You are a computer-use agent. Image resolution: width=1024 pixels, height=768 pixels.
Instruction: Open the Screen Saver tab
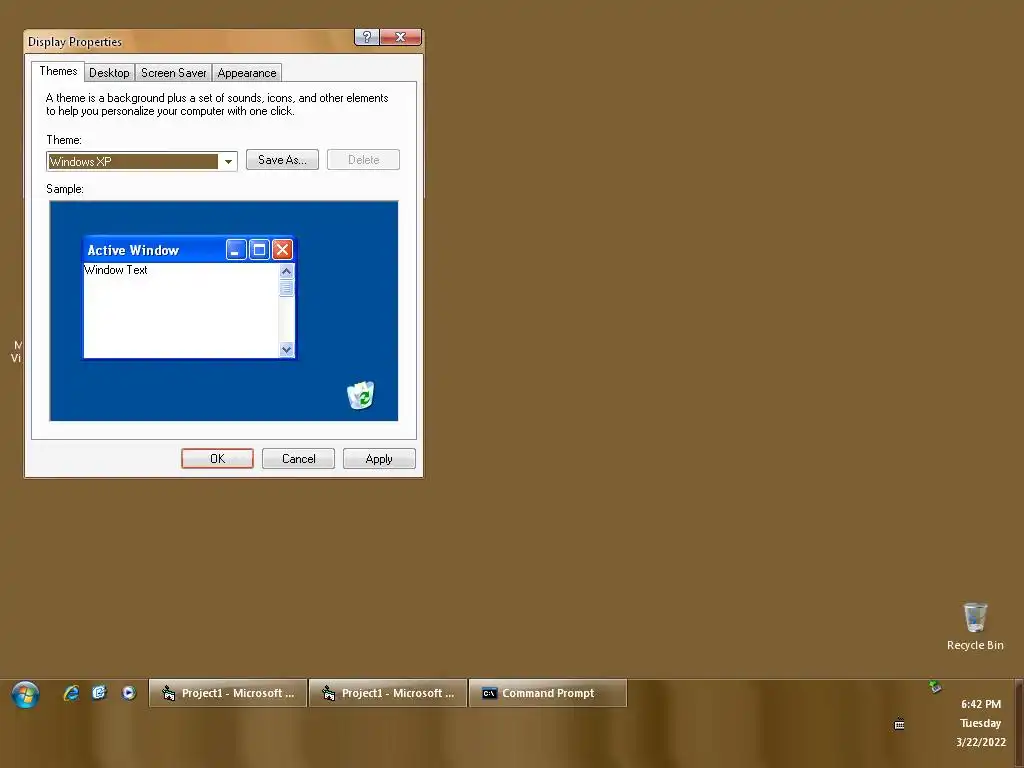[x=174, y=72]
